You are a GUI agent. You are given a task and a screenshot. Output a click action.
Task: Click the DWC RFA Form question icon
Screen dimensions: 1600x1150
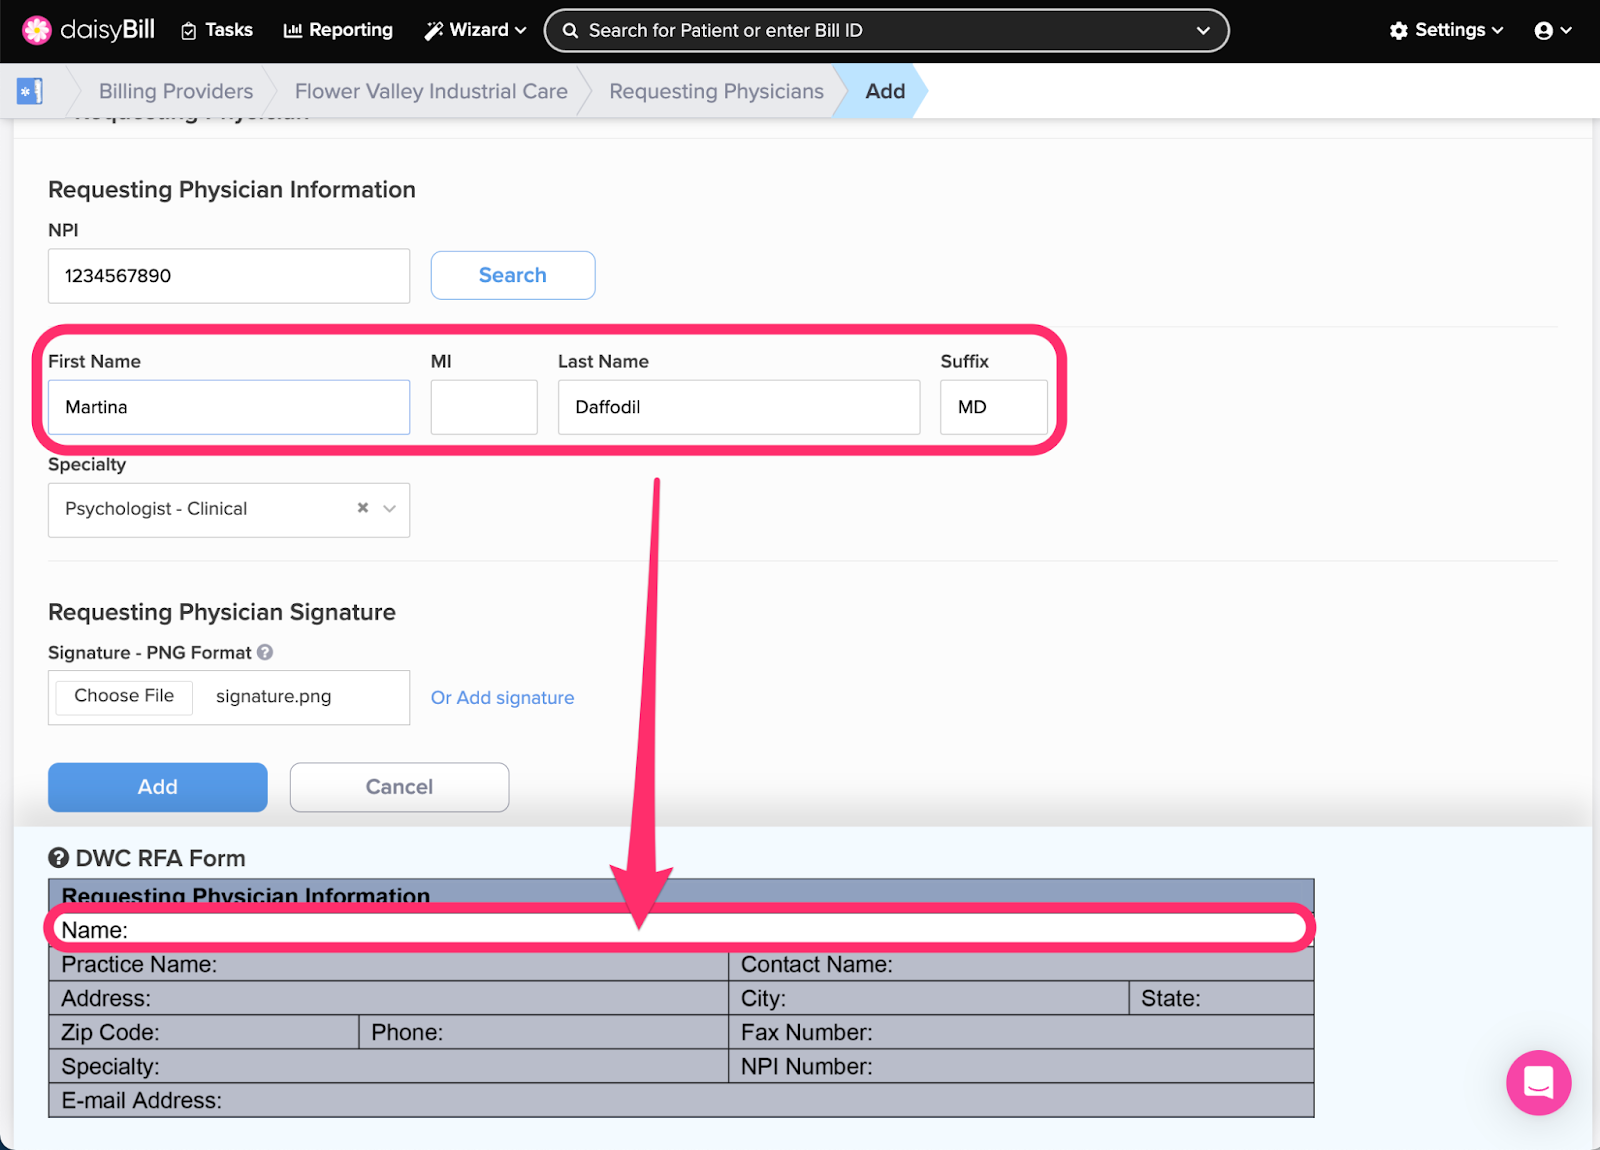click(x=59, y=858)
